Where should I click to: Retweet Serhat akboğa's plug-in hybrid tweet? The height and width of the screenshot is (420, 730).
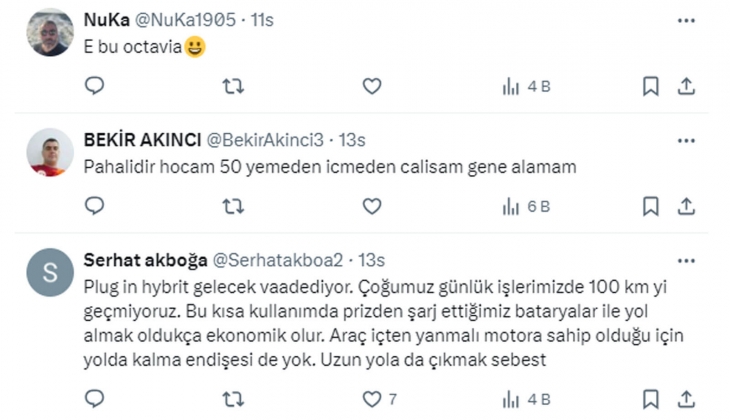pyautogui.click(x=232, y=398)
